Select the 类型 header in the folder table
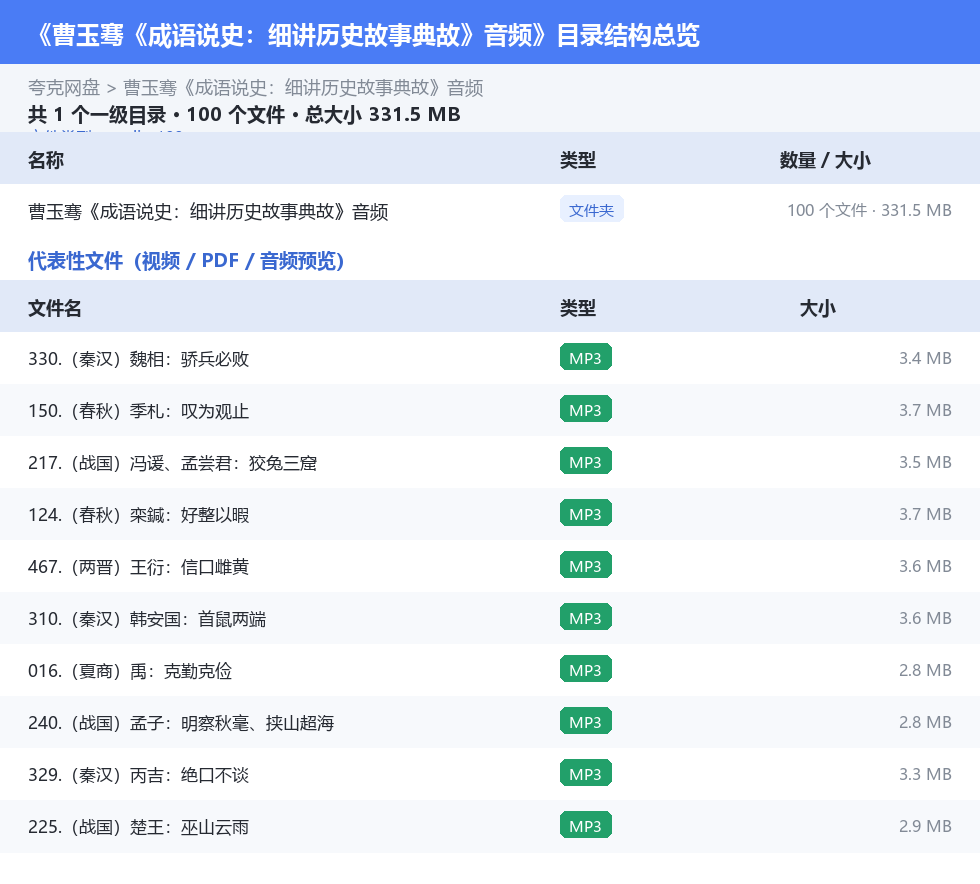This screenshot has height=884, width=980. click(578, 160)
